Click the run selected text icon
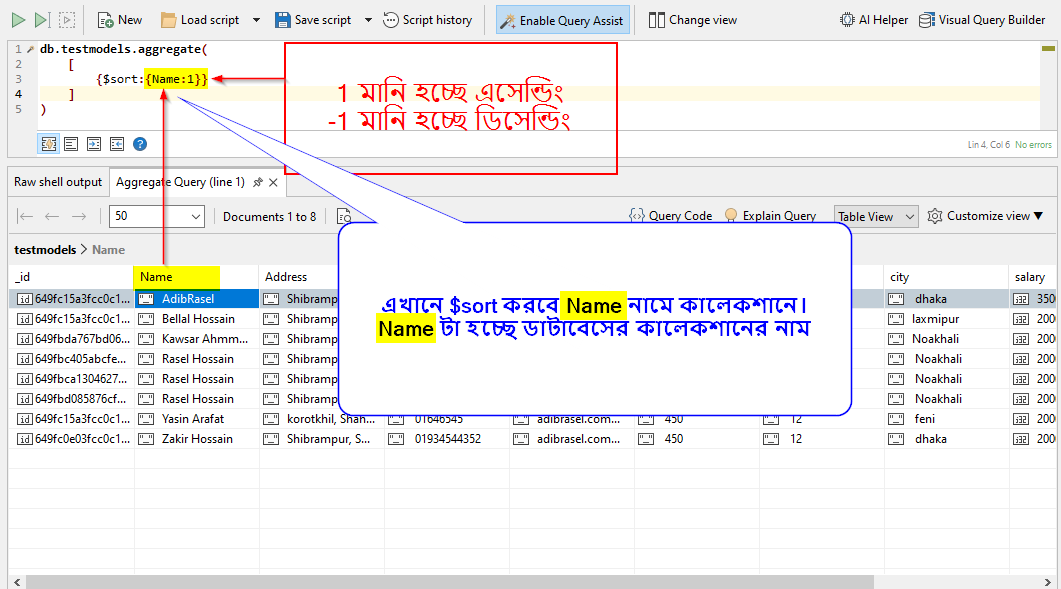Viewport: 1061px width, 589px height. 67,19
